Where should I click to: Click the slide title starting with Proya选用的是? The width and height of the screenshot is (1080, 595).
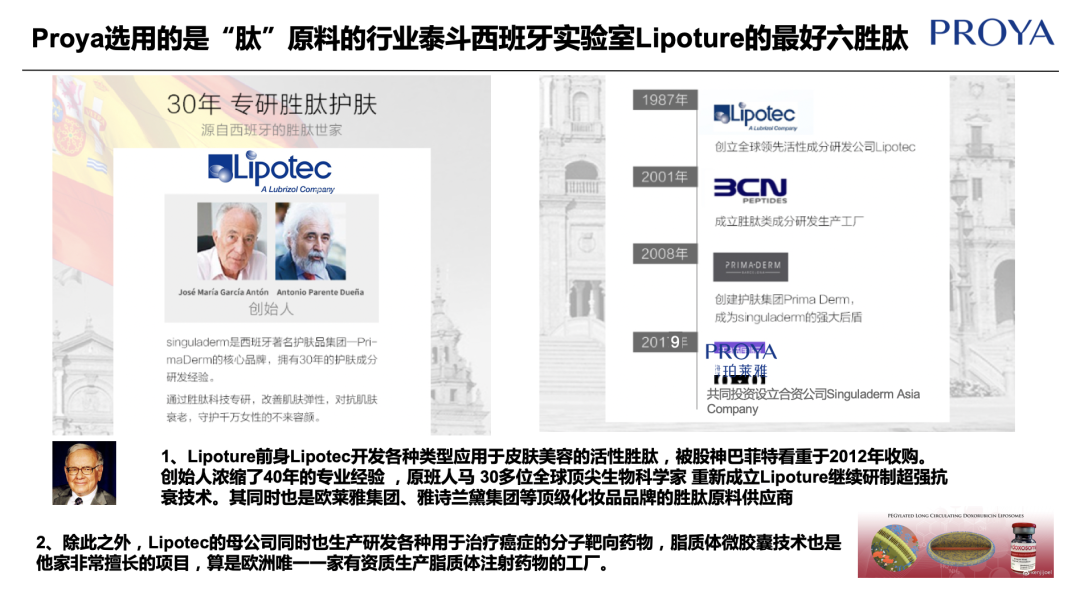click(x=470, y=39)
